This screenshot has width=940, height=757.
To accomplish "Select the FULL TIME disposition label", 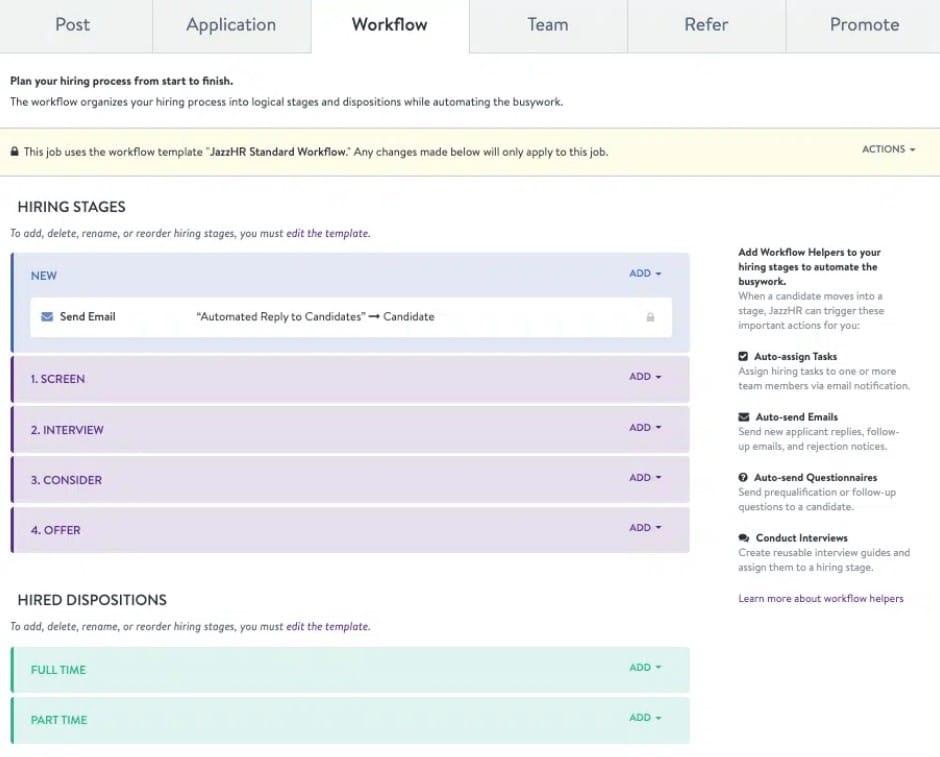I will point(58,669).
